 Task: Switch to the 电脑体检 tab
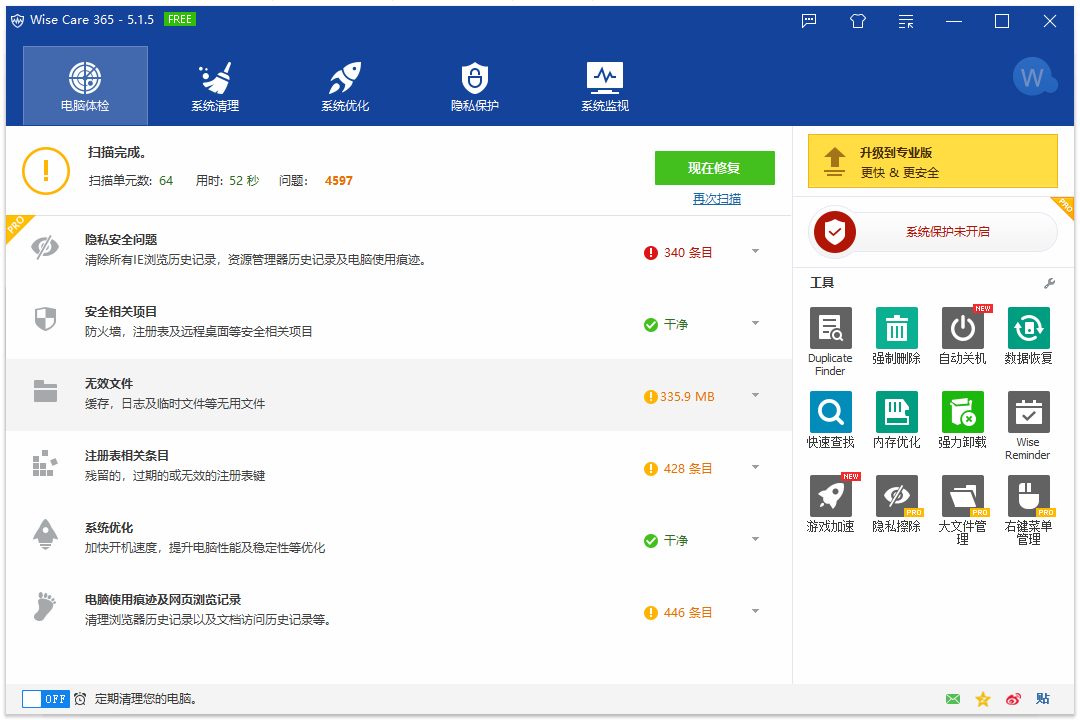[85, 85]
